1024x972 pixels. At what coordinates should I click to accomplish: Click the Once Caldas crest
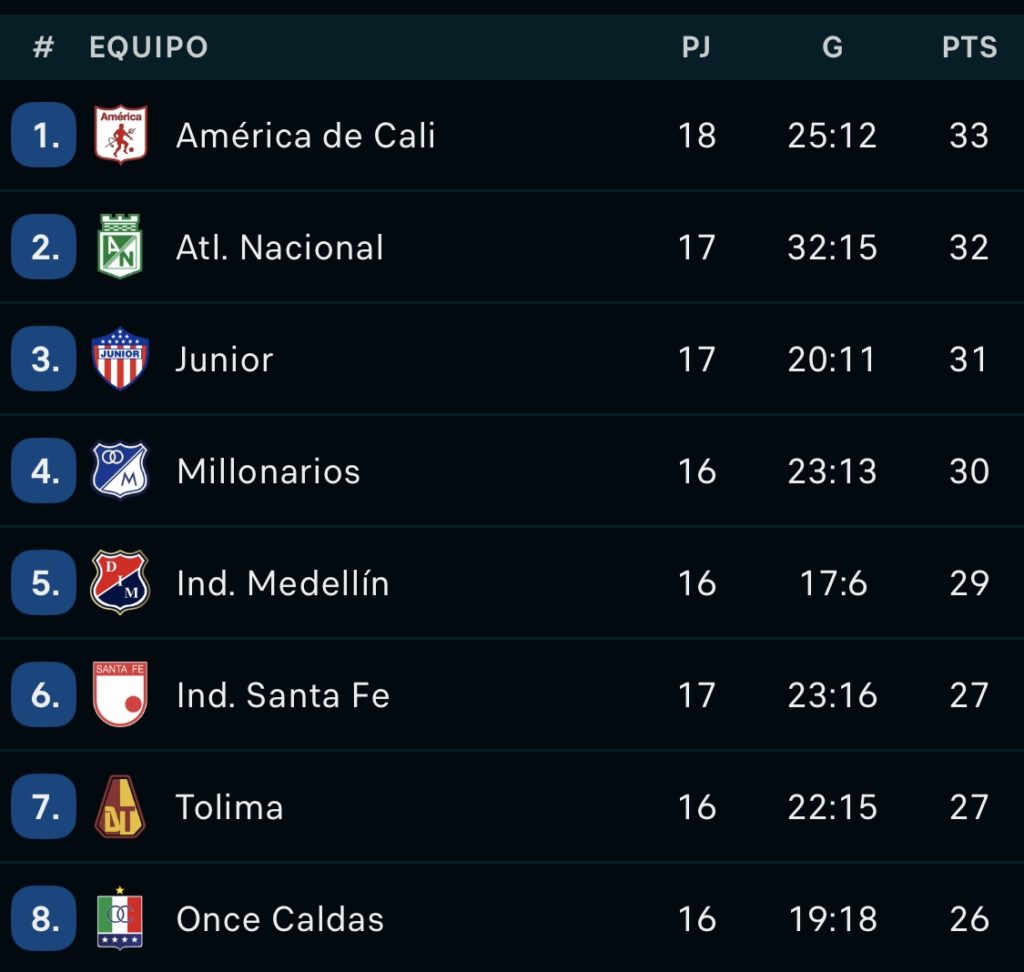pyautogui.click(x=120, y=918)
